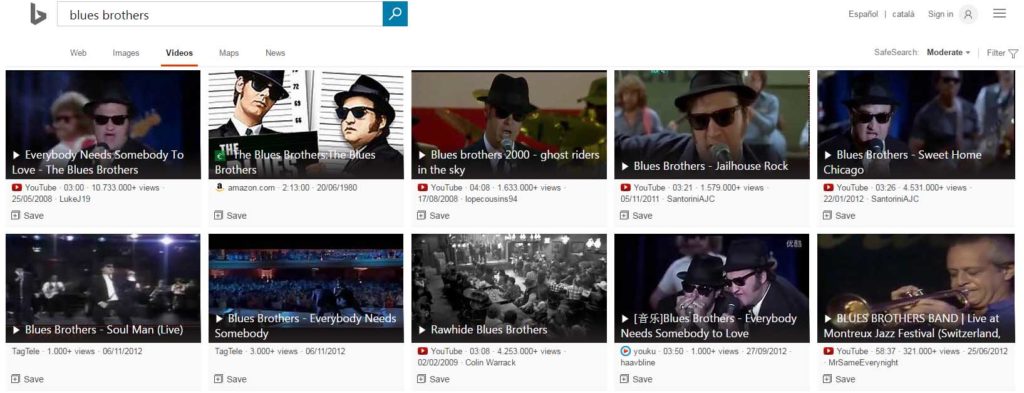This screenshot has width=1024, height=393.
Task: Click Save icon under Montreux Jazz Festival video
Action: click(828, 379)
